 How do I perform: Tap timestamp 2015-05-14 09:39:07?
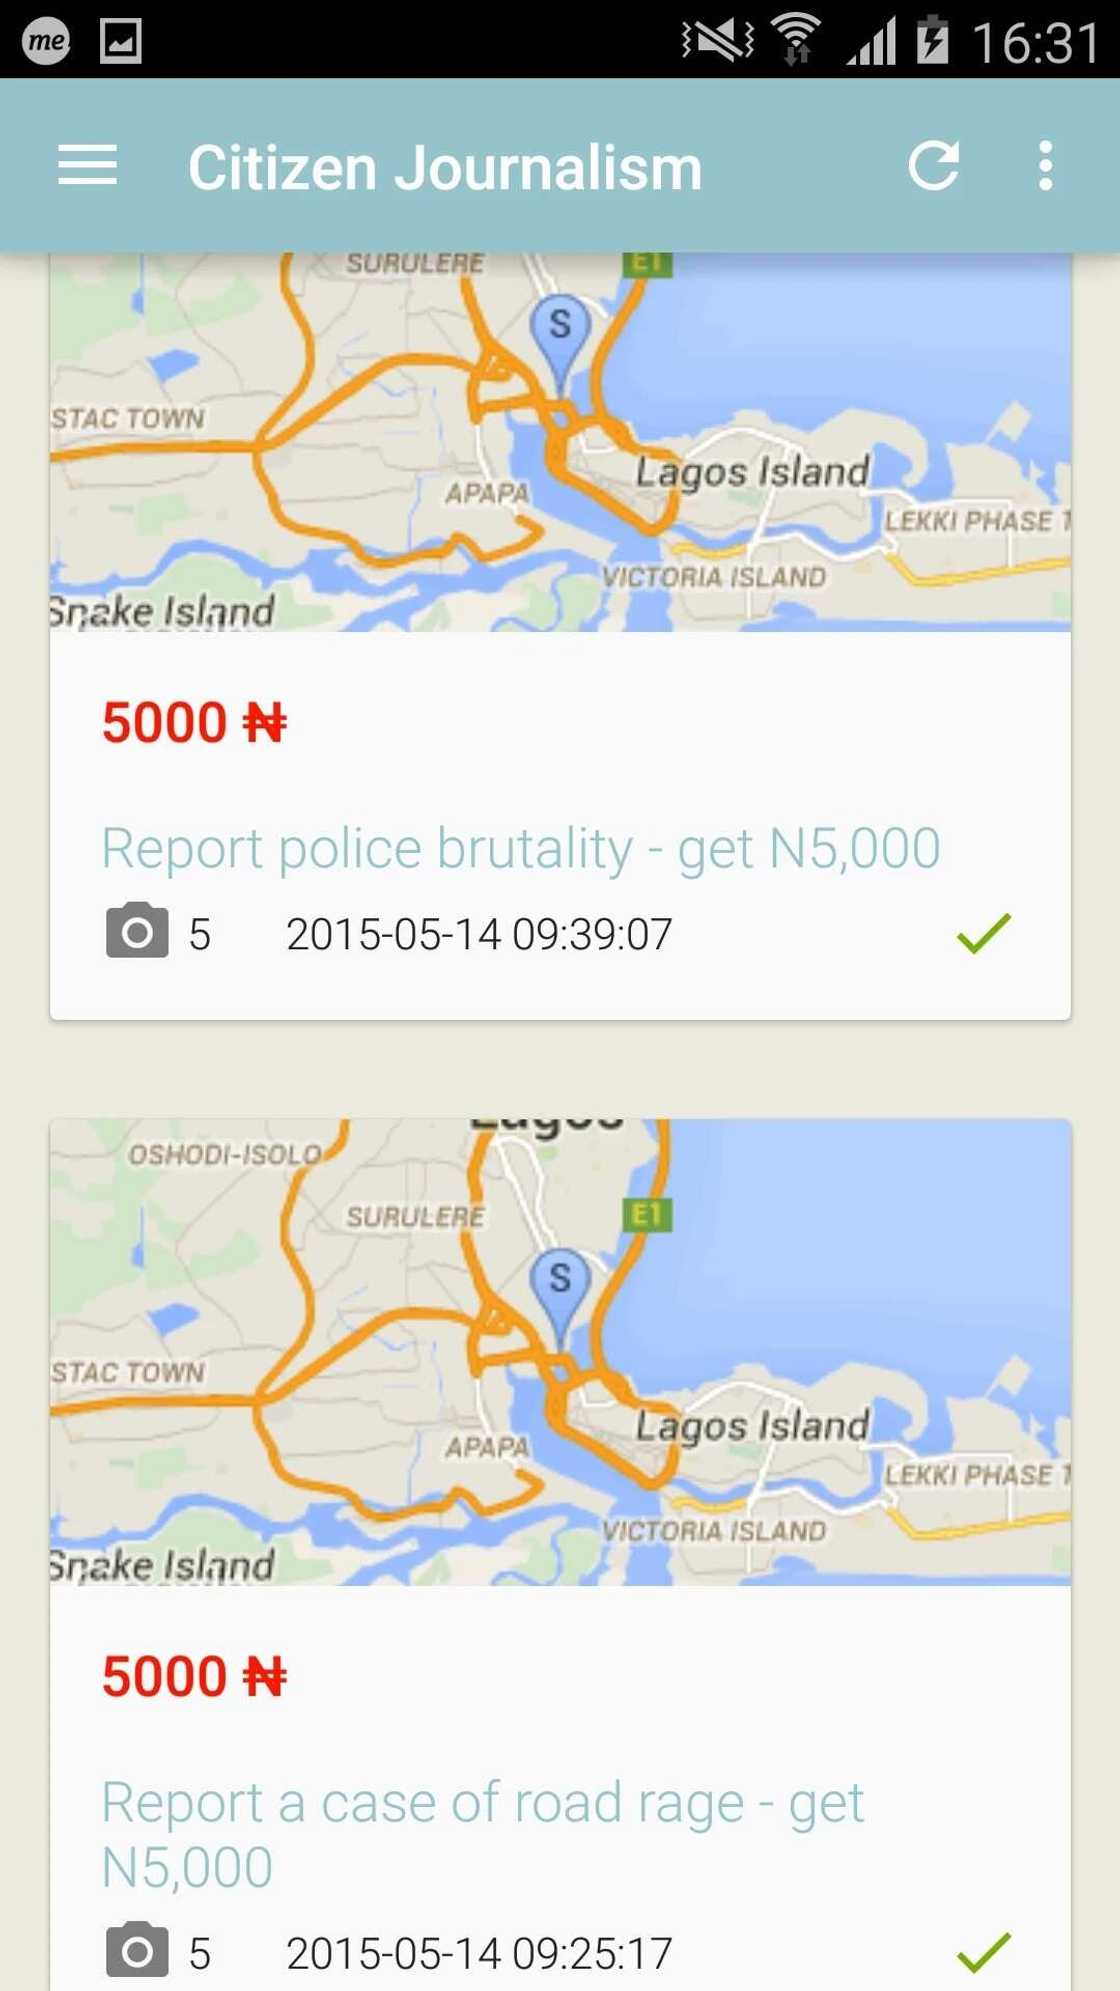(479, 934)
